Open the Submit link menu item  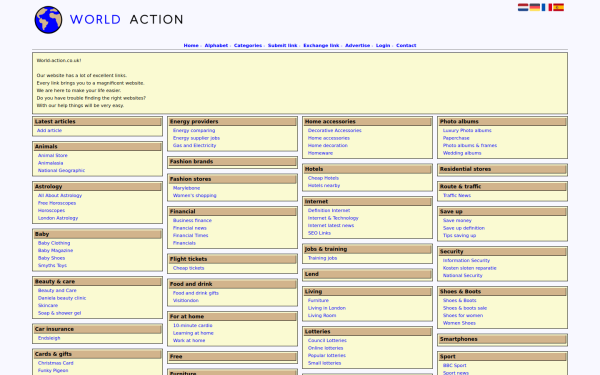[x=282, y=45]
